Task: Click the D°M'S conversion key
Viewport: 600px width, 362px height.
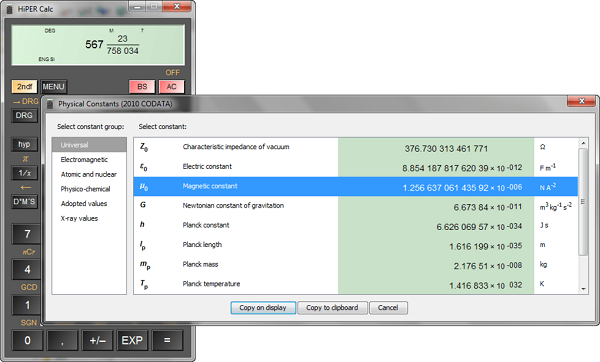Action: click(x=24, y=201)
